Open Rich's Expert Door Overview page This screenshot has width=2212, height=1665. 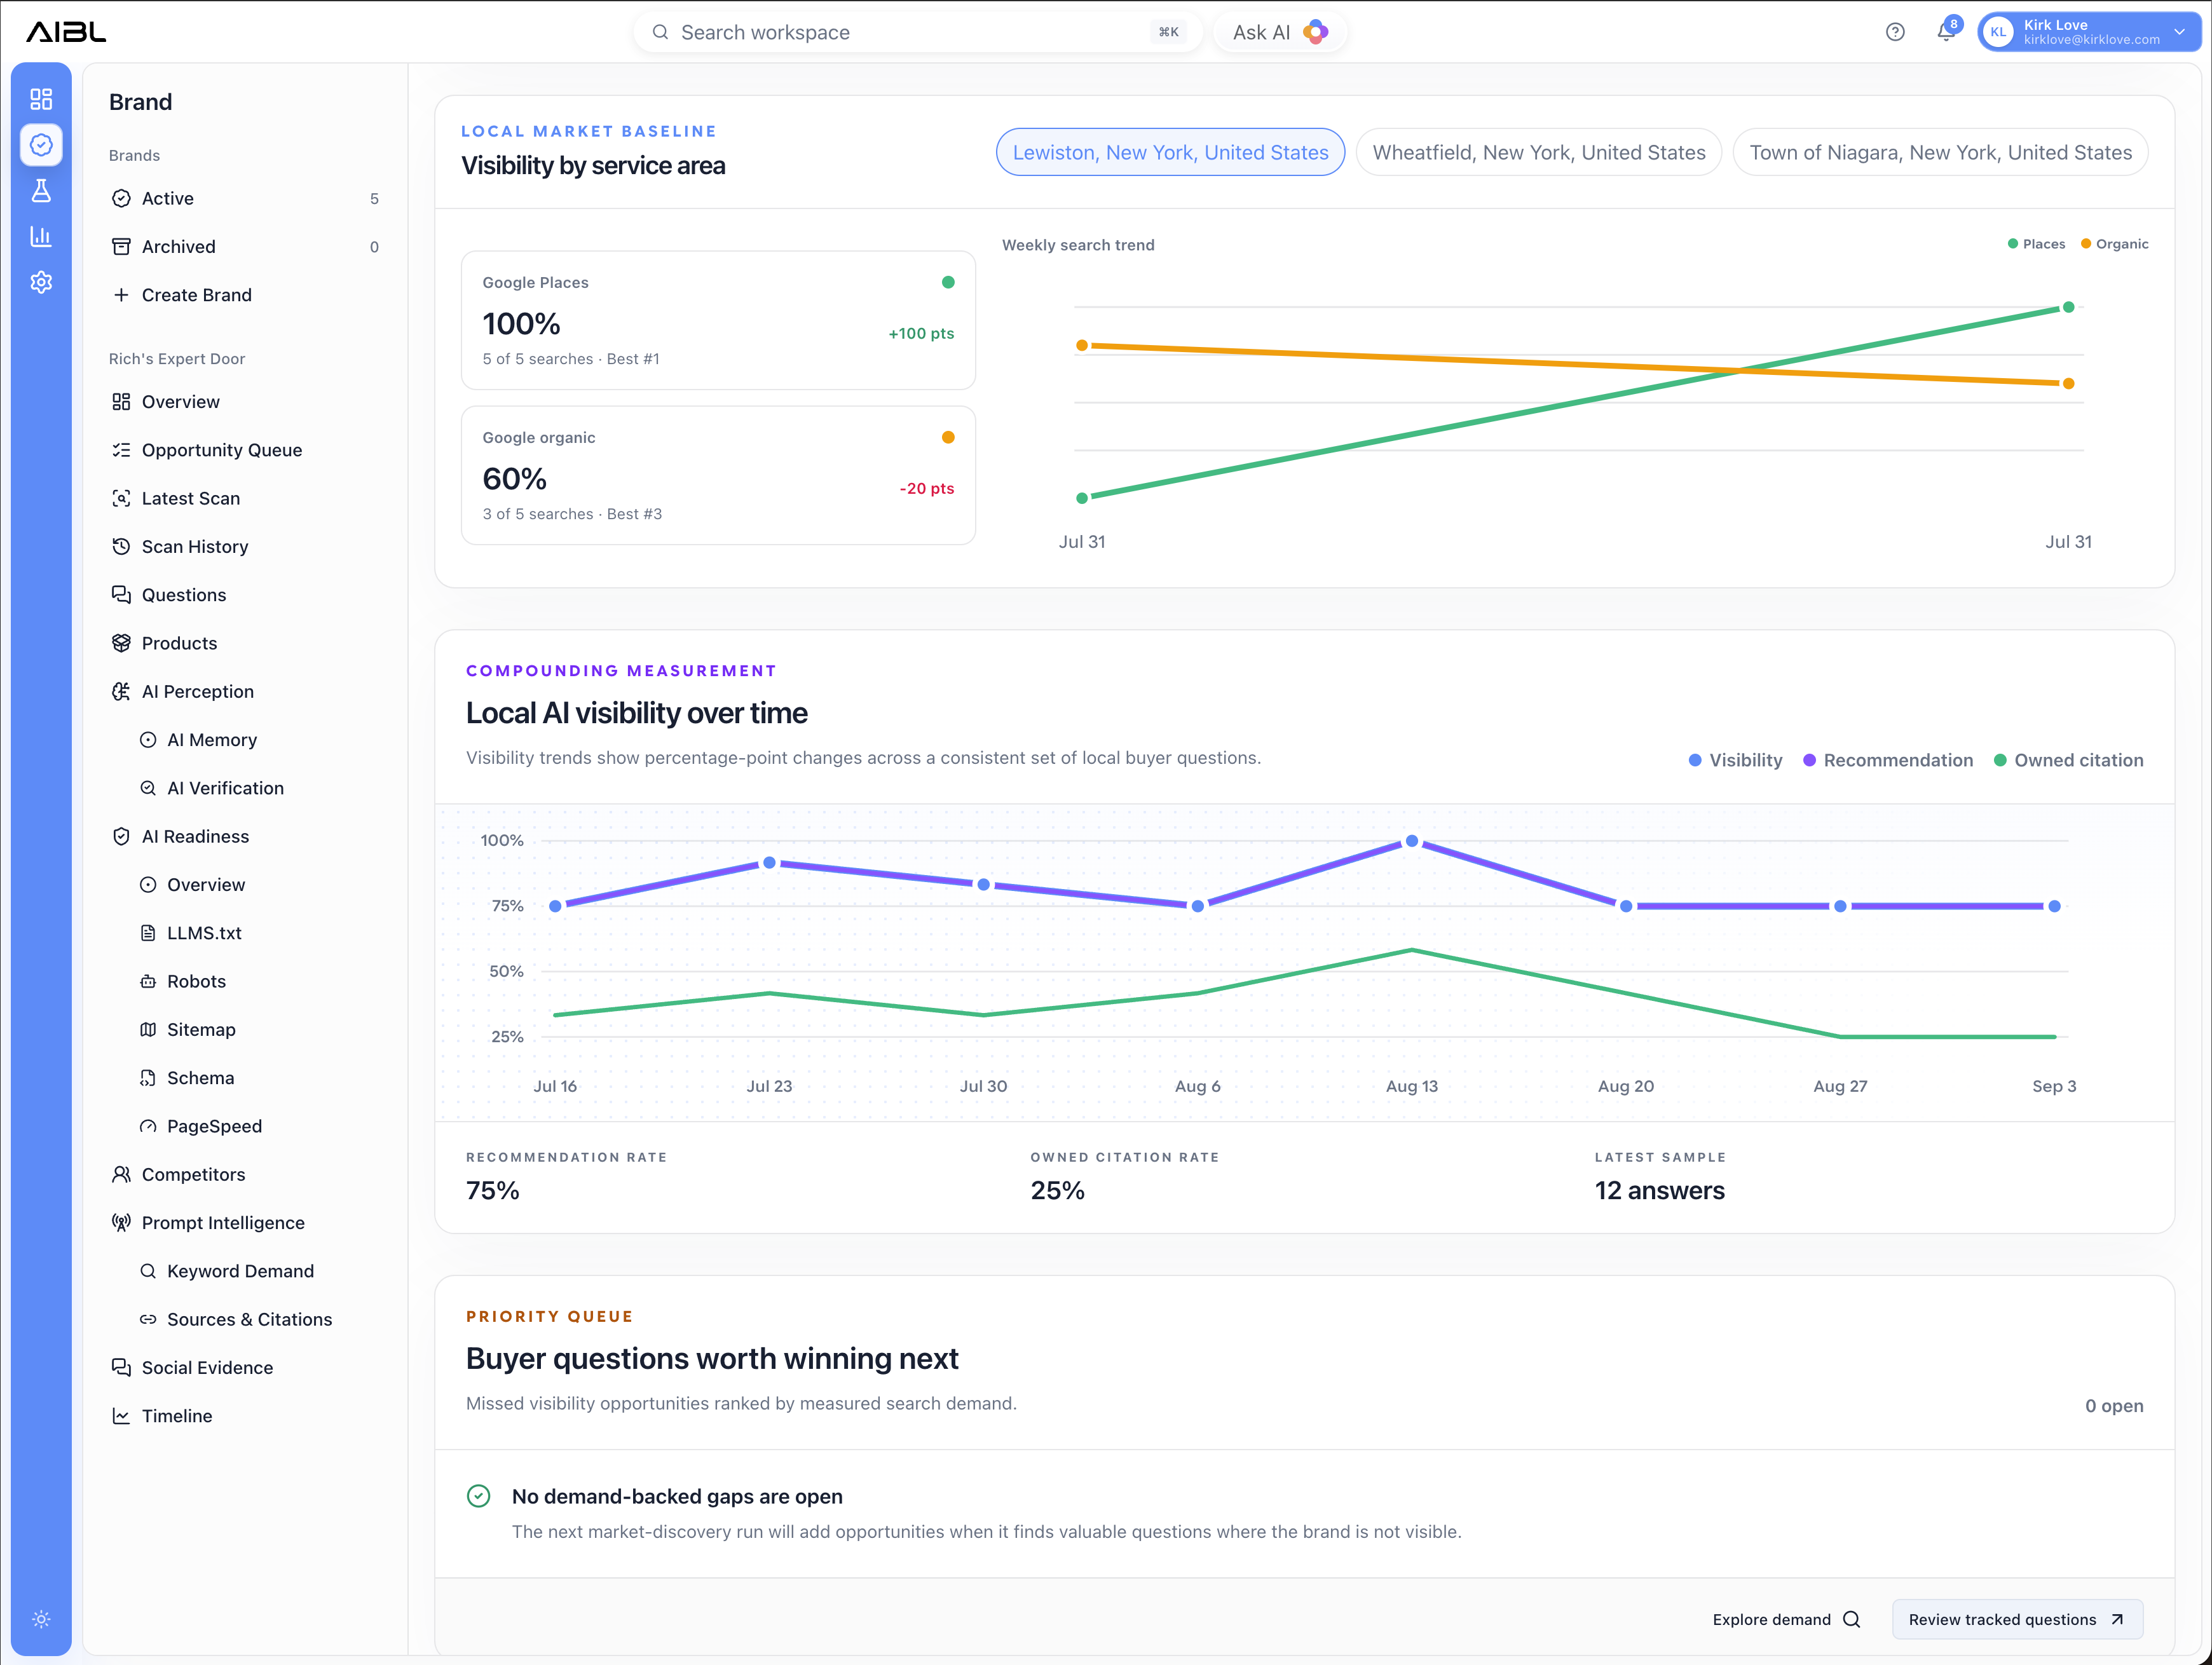pyautogui.click(x=245, y=401)
